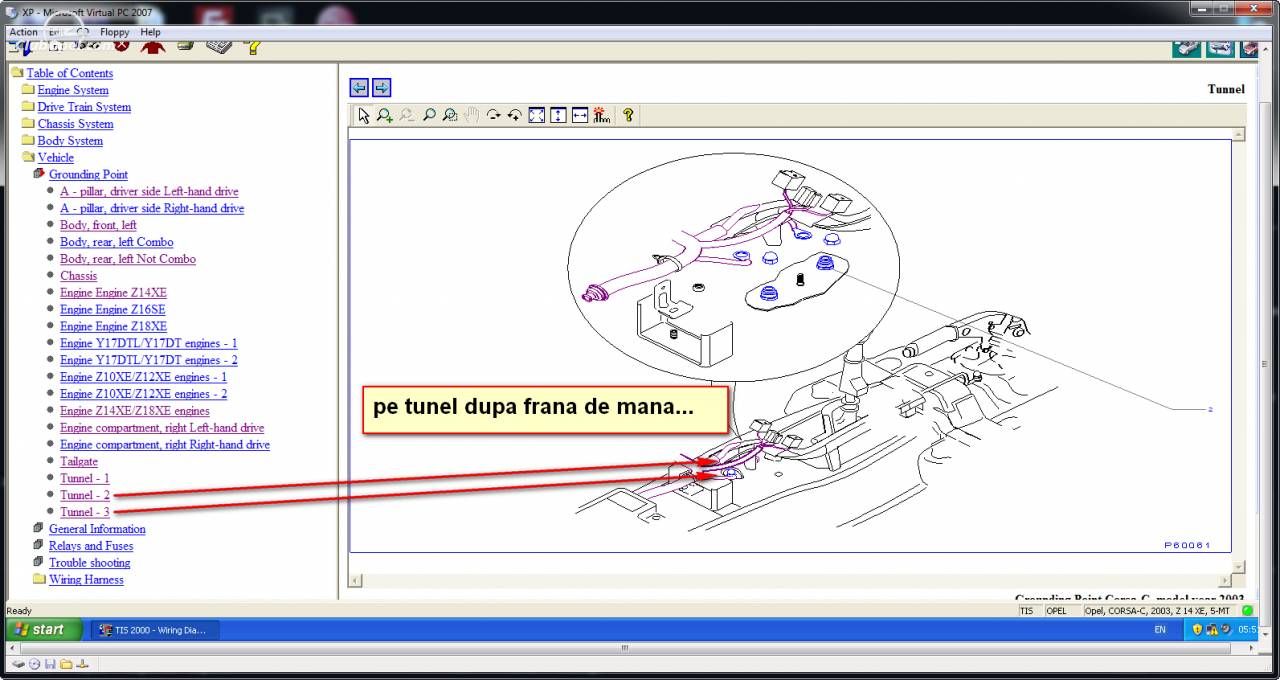Open Engine compartment, right Right-hand drive
The image size is (1280, 680).
click(165, 445)
